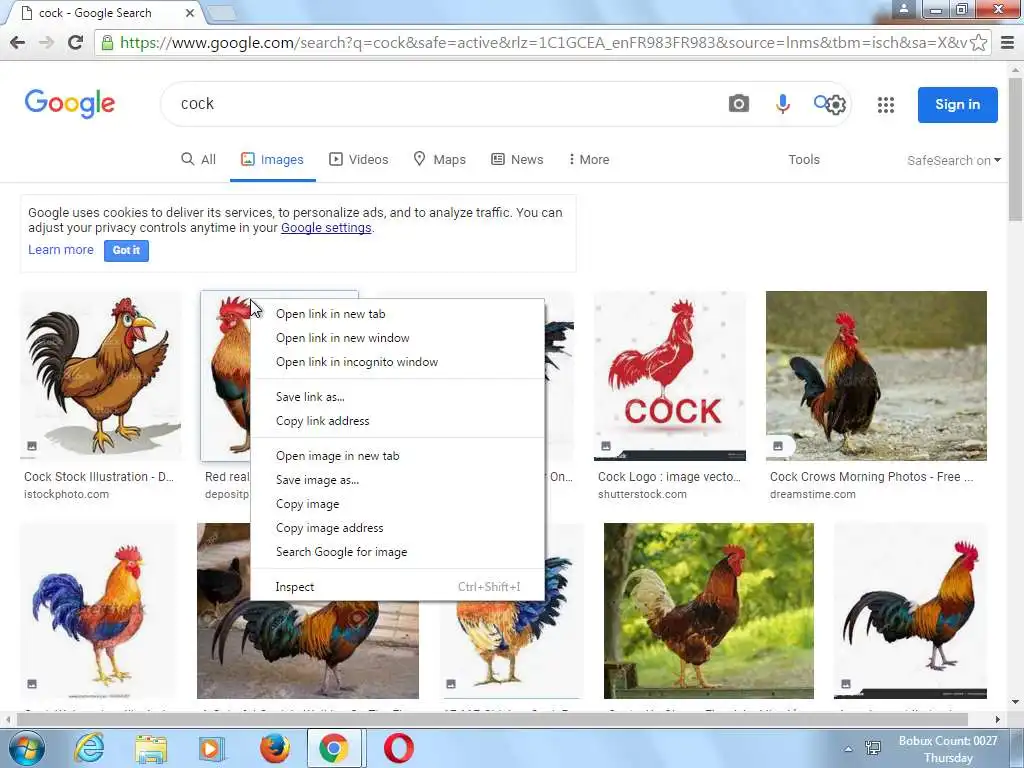Select Save link as...
This screenshot has height=768, width=1024.
pos(397,396)
